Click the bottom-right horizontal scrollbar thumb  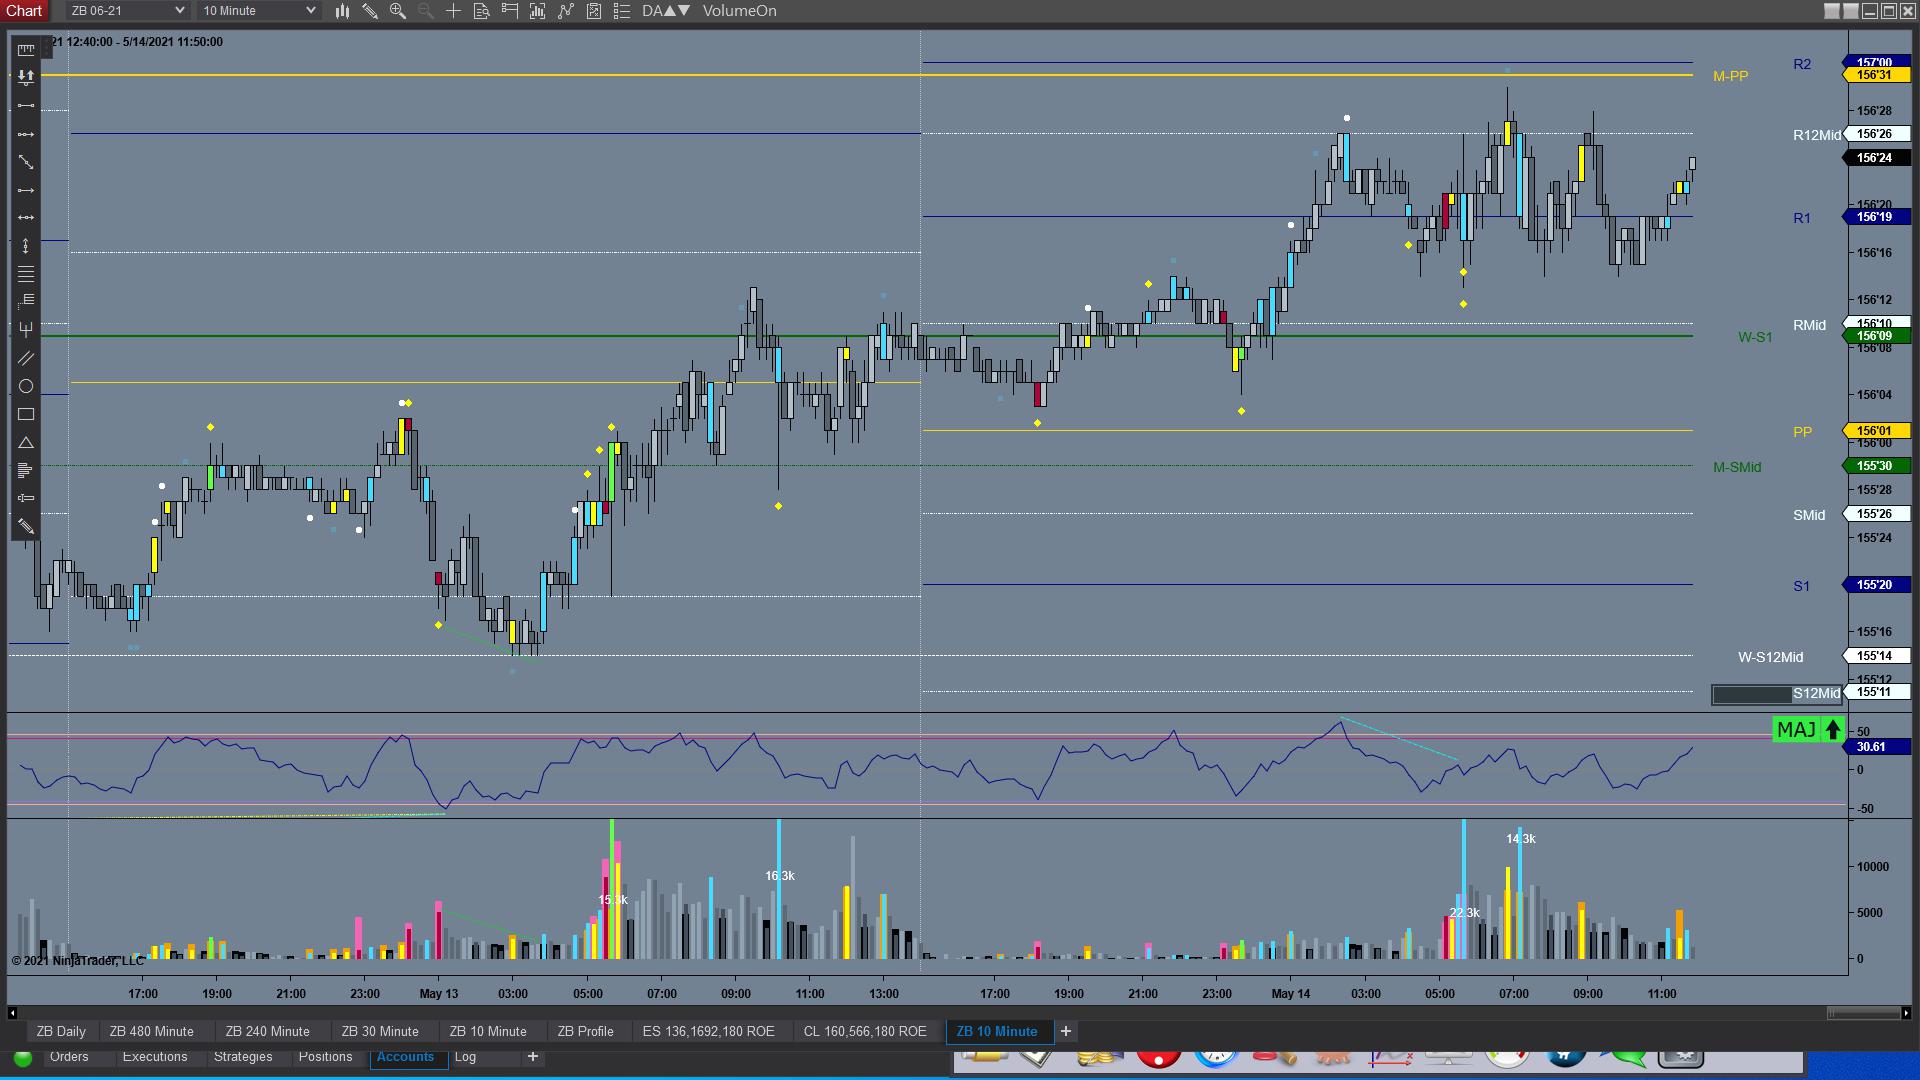(1864, 1013)
